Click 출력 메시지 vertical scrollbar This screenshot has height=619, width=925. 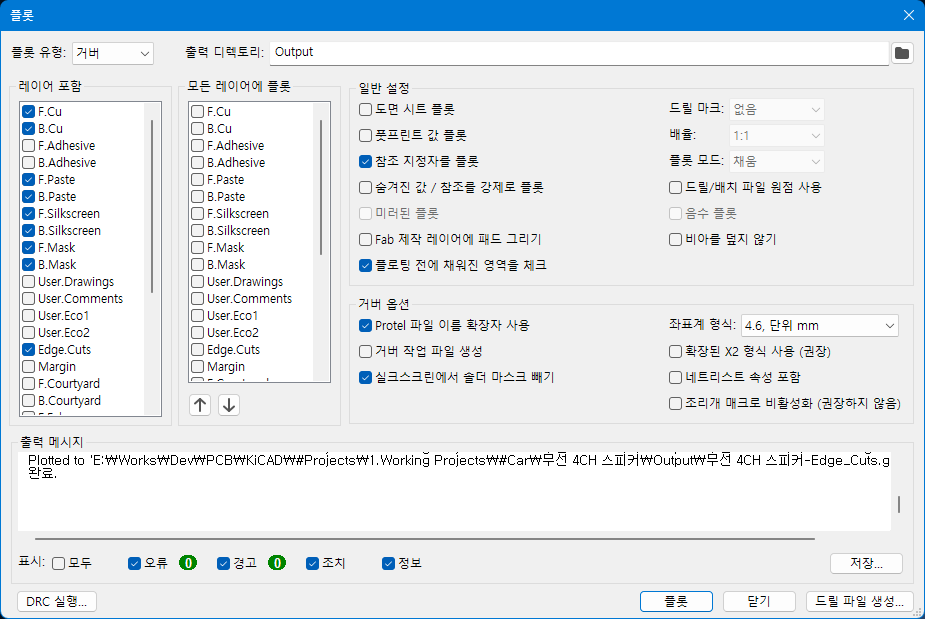[899, 504]
